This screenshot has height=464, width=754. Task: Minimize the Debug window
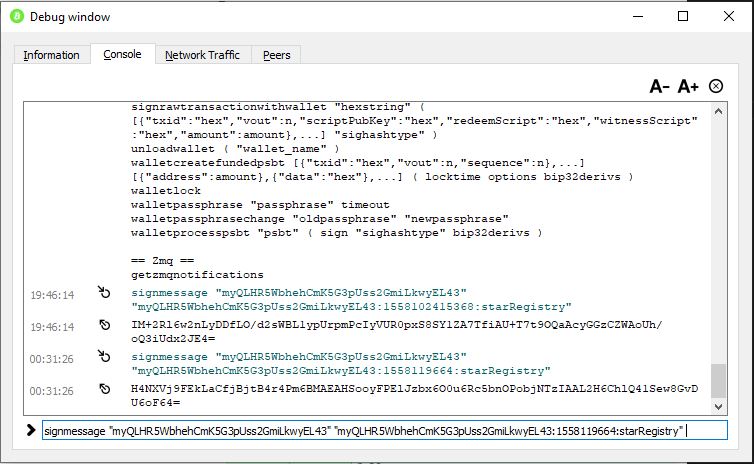[x=638, y=16]
